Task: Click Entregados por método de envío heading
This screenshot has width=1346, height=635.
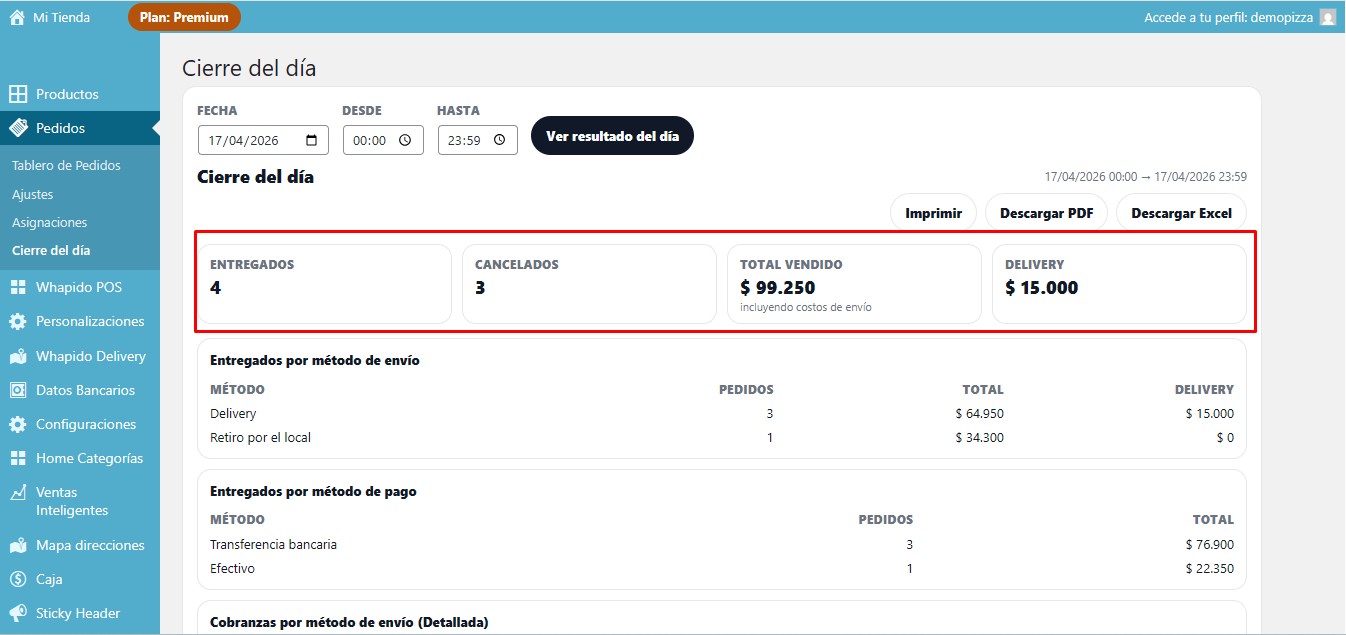Action: click(315, 360)
